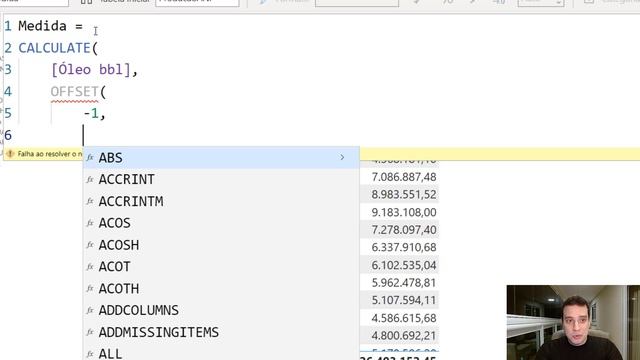
Task: Click table value 7.086.887,48
Action: [x=404, y=177]
